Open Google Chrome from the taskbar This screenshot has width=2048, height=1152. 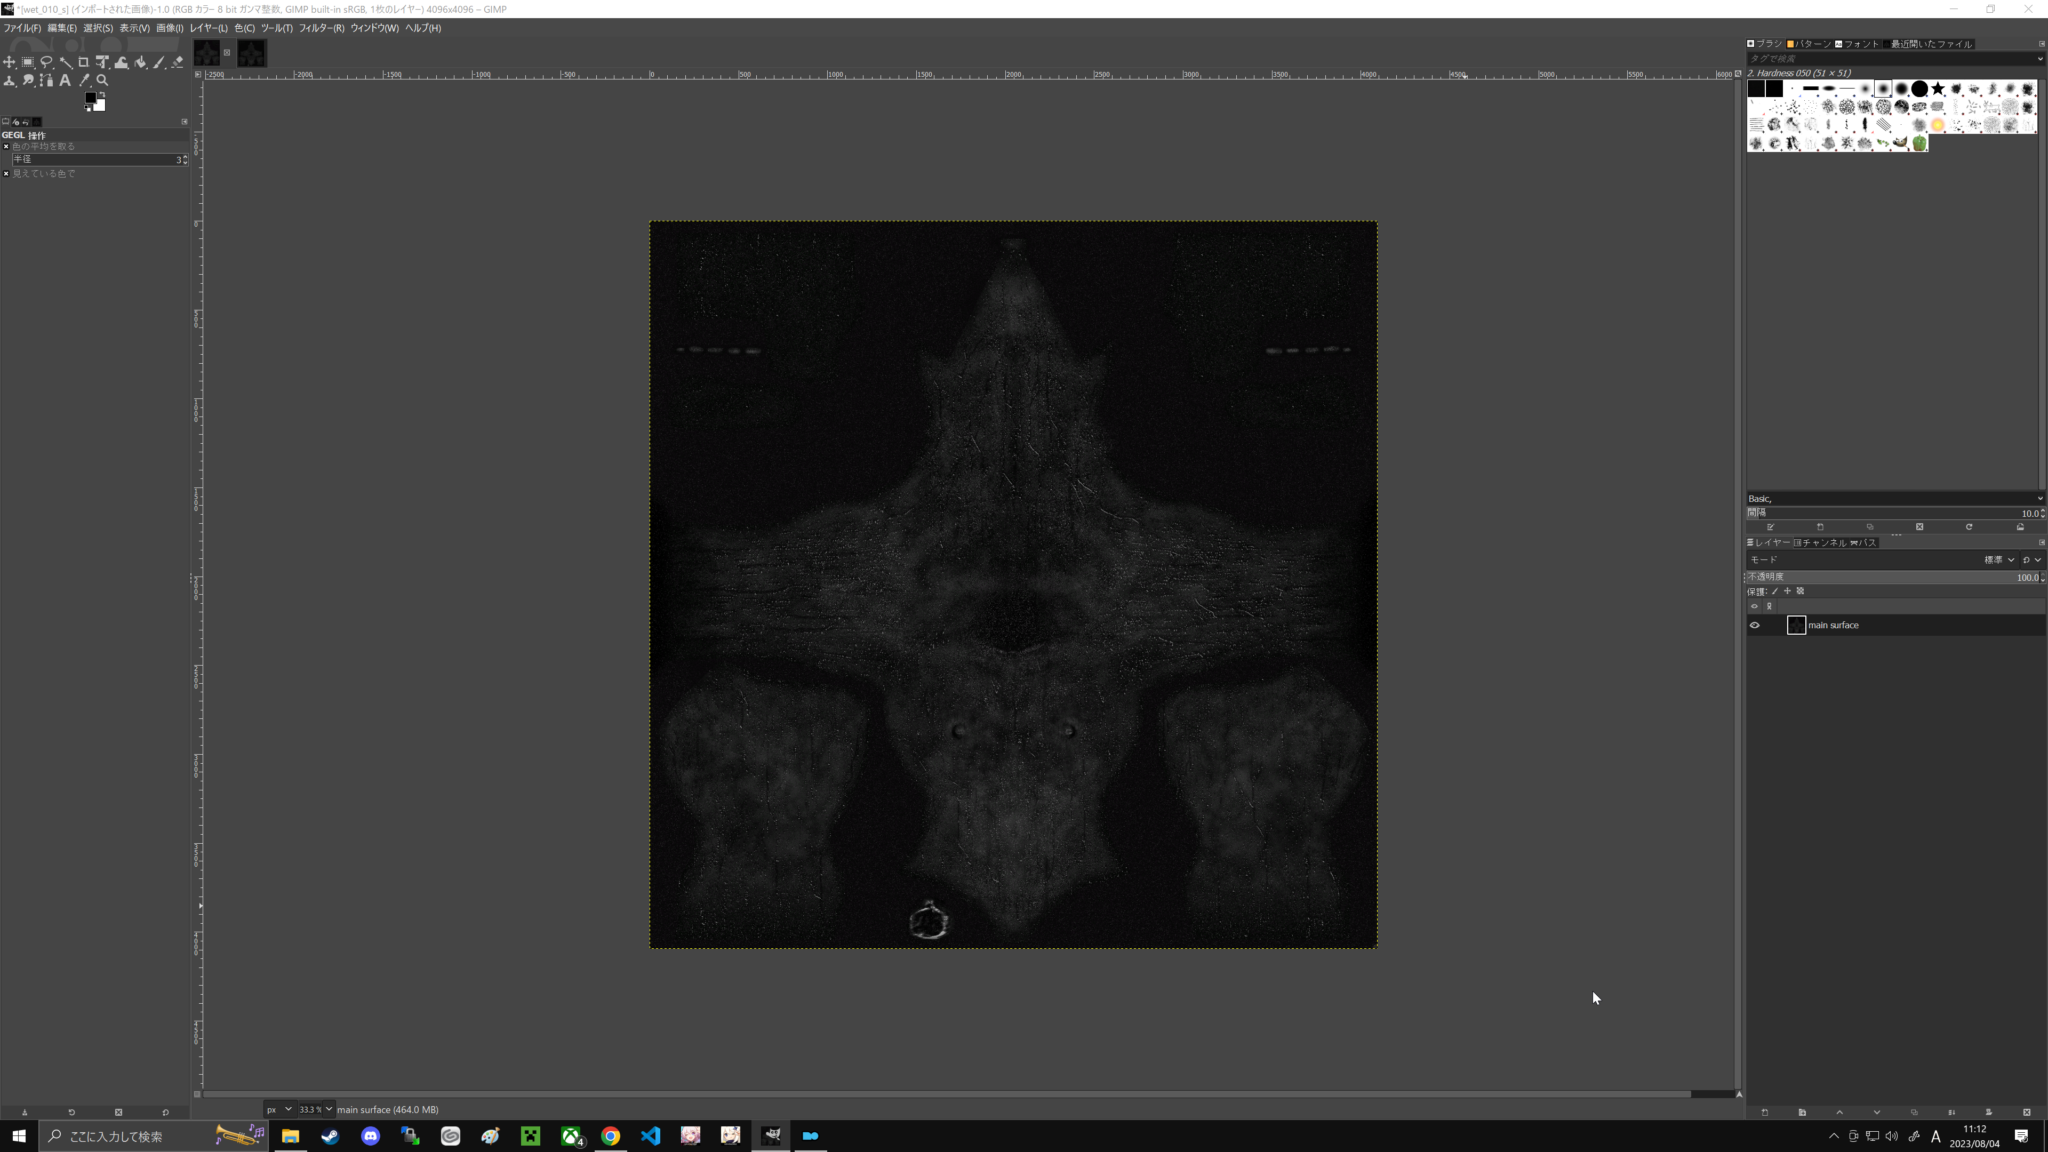pos(610,1136)
